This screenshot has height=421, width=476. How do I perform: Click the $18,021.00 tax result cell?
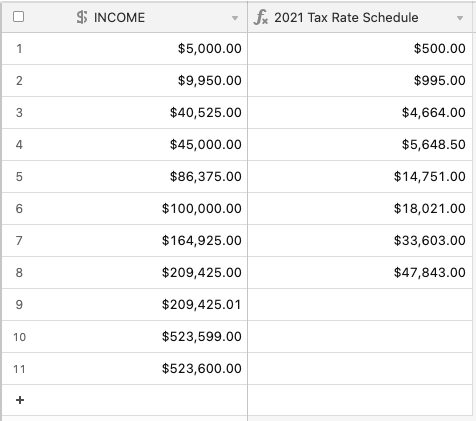click(x=360, y=209)
